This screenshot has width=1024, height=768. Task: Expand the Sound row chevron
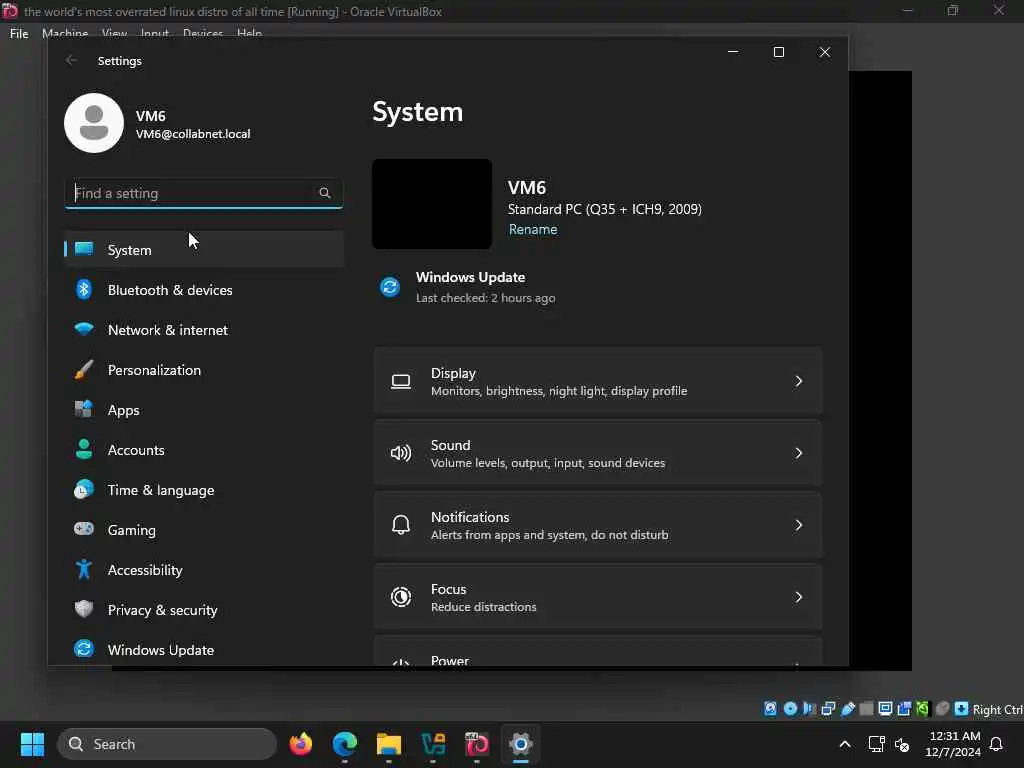798,453
